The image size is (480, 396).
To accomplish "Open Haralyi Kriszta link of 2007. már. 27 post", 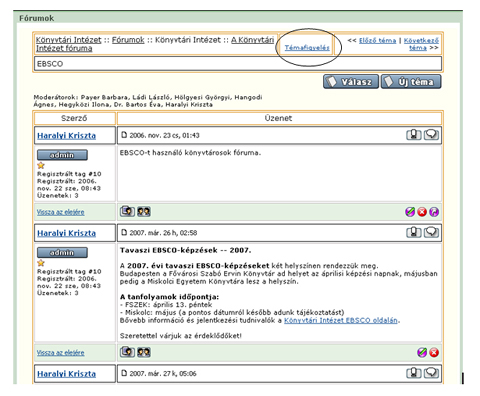I will (x=66, y=374).
